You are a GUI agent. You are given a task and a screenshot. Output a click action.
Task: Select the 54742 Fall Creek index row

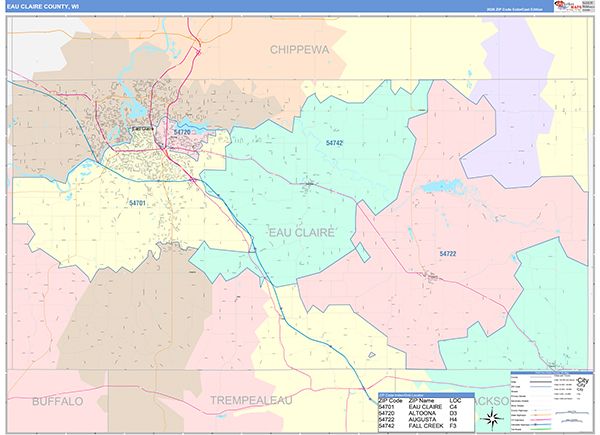tap(419, 427)
